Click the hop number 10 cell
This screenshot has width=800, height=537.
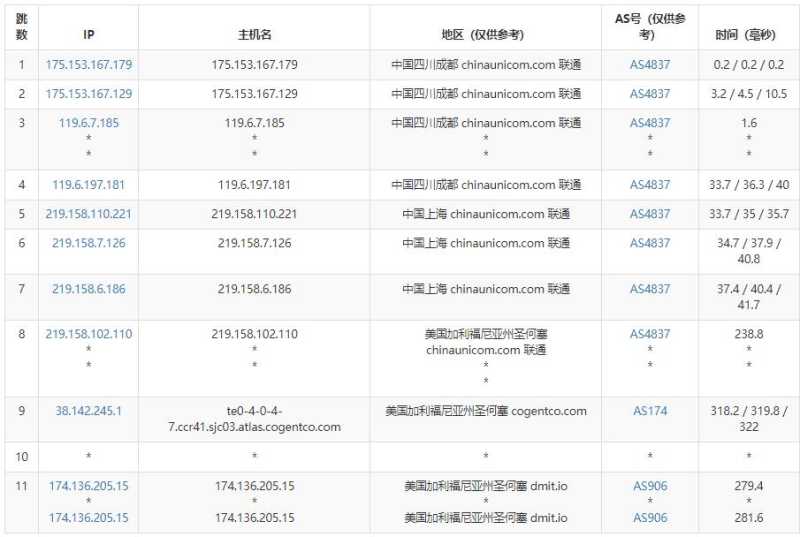pos(21,456)
